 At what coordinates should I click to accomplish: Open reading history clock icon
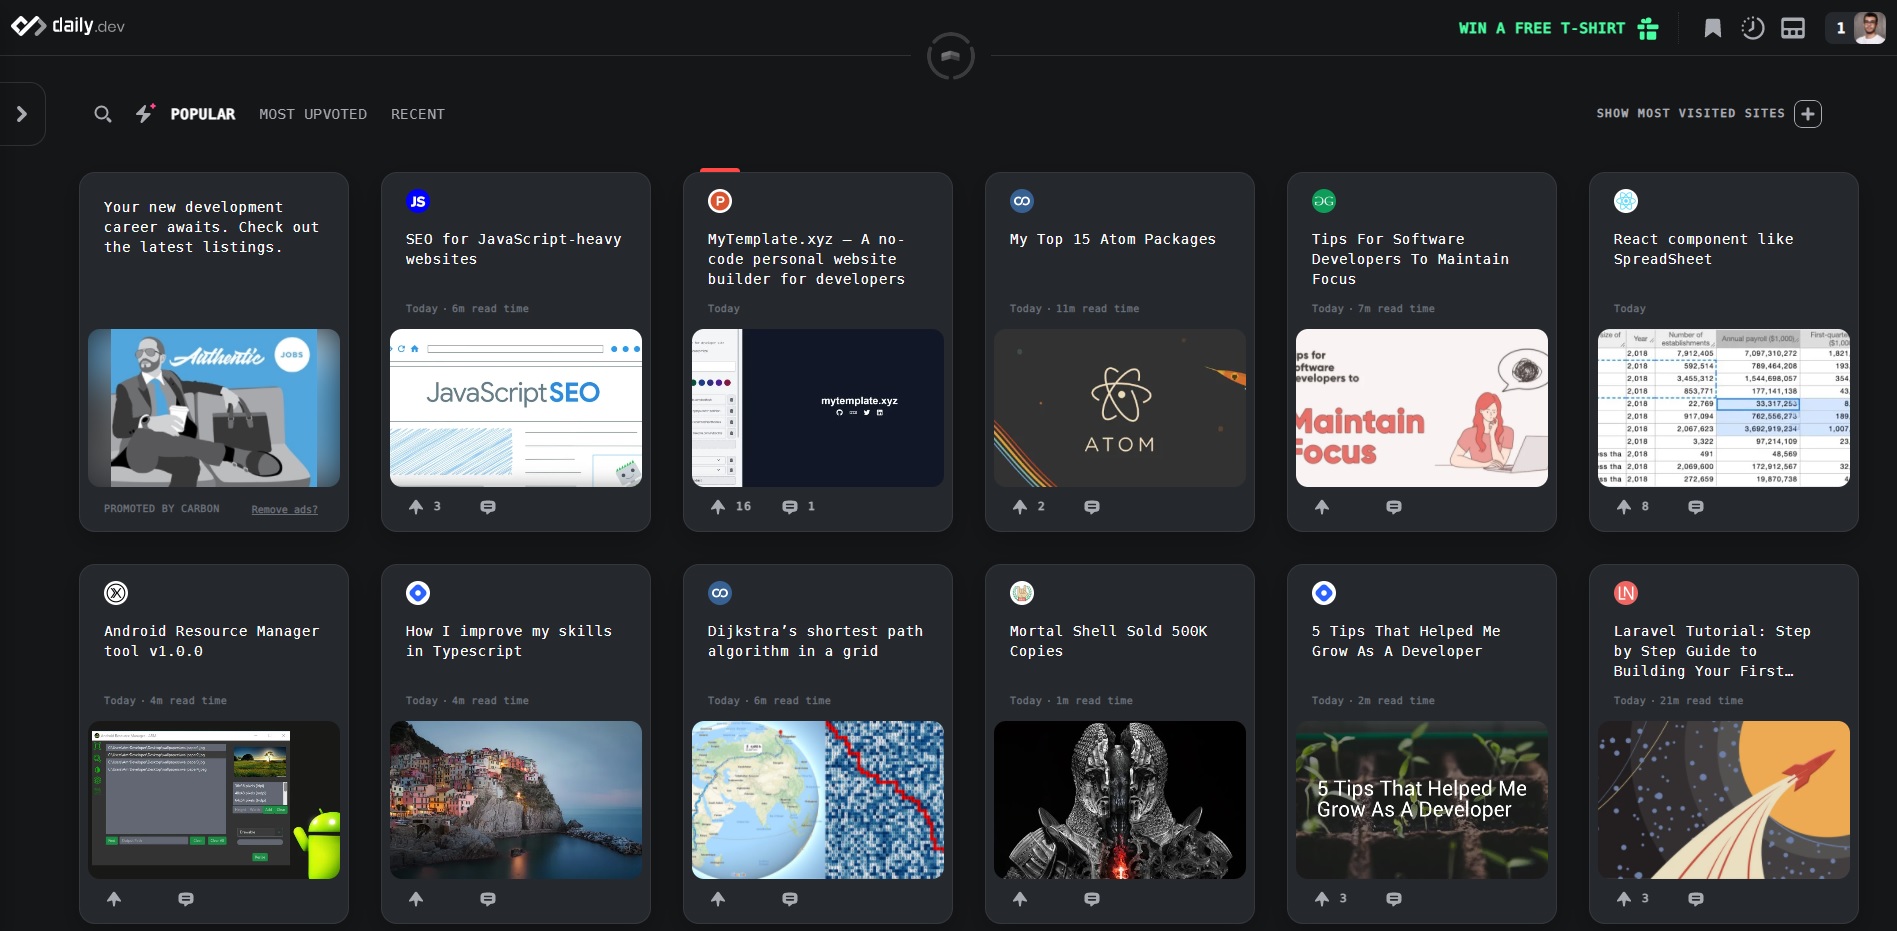(1752, 28)
